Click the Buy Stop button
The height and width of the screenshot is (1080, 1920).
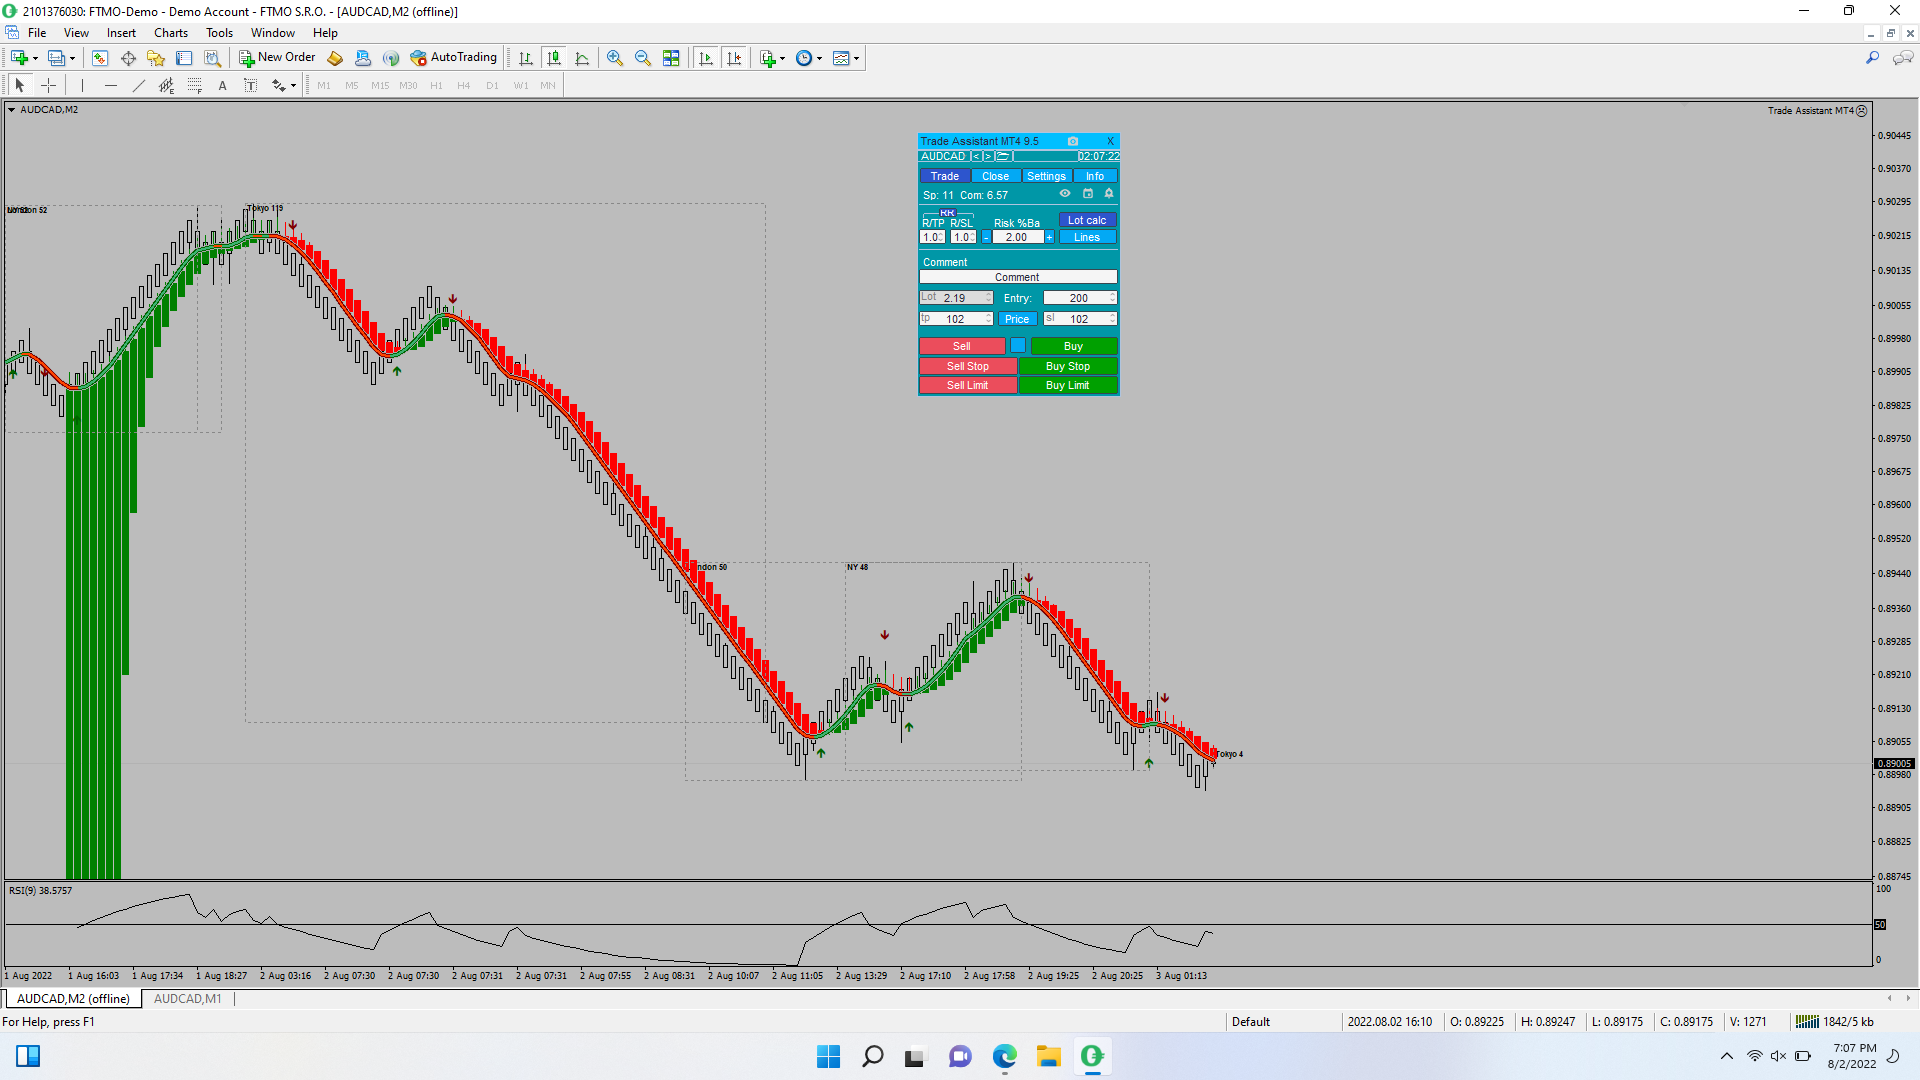click(1067, 366)
